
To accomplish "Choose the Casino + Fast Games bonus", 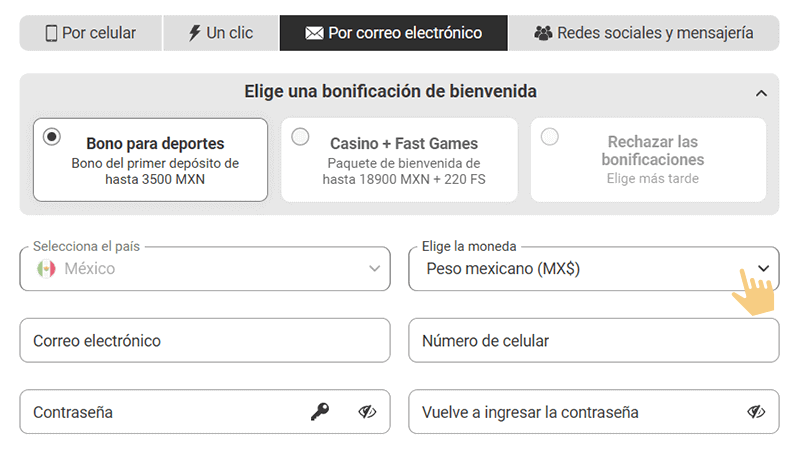I will 300,137.
